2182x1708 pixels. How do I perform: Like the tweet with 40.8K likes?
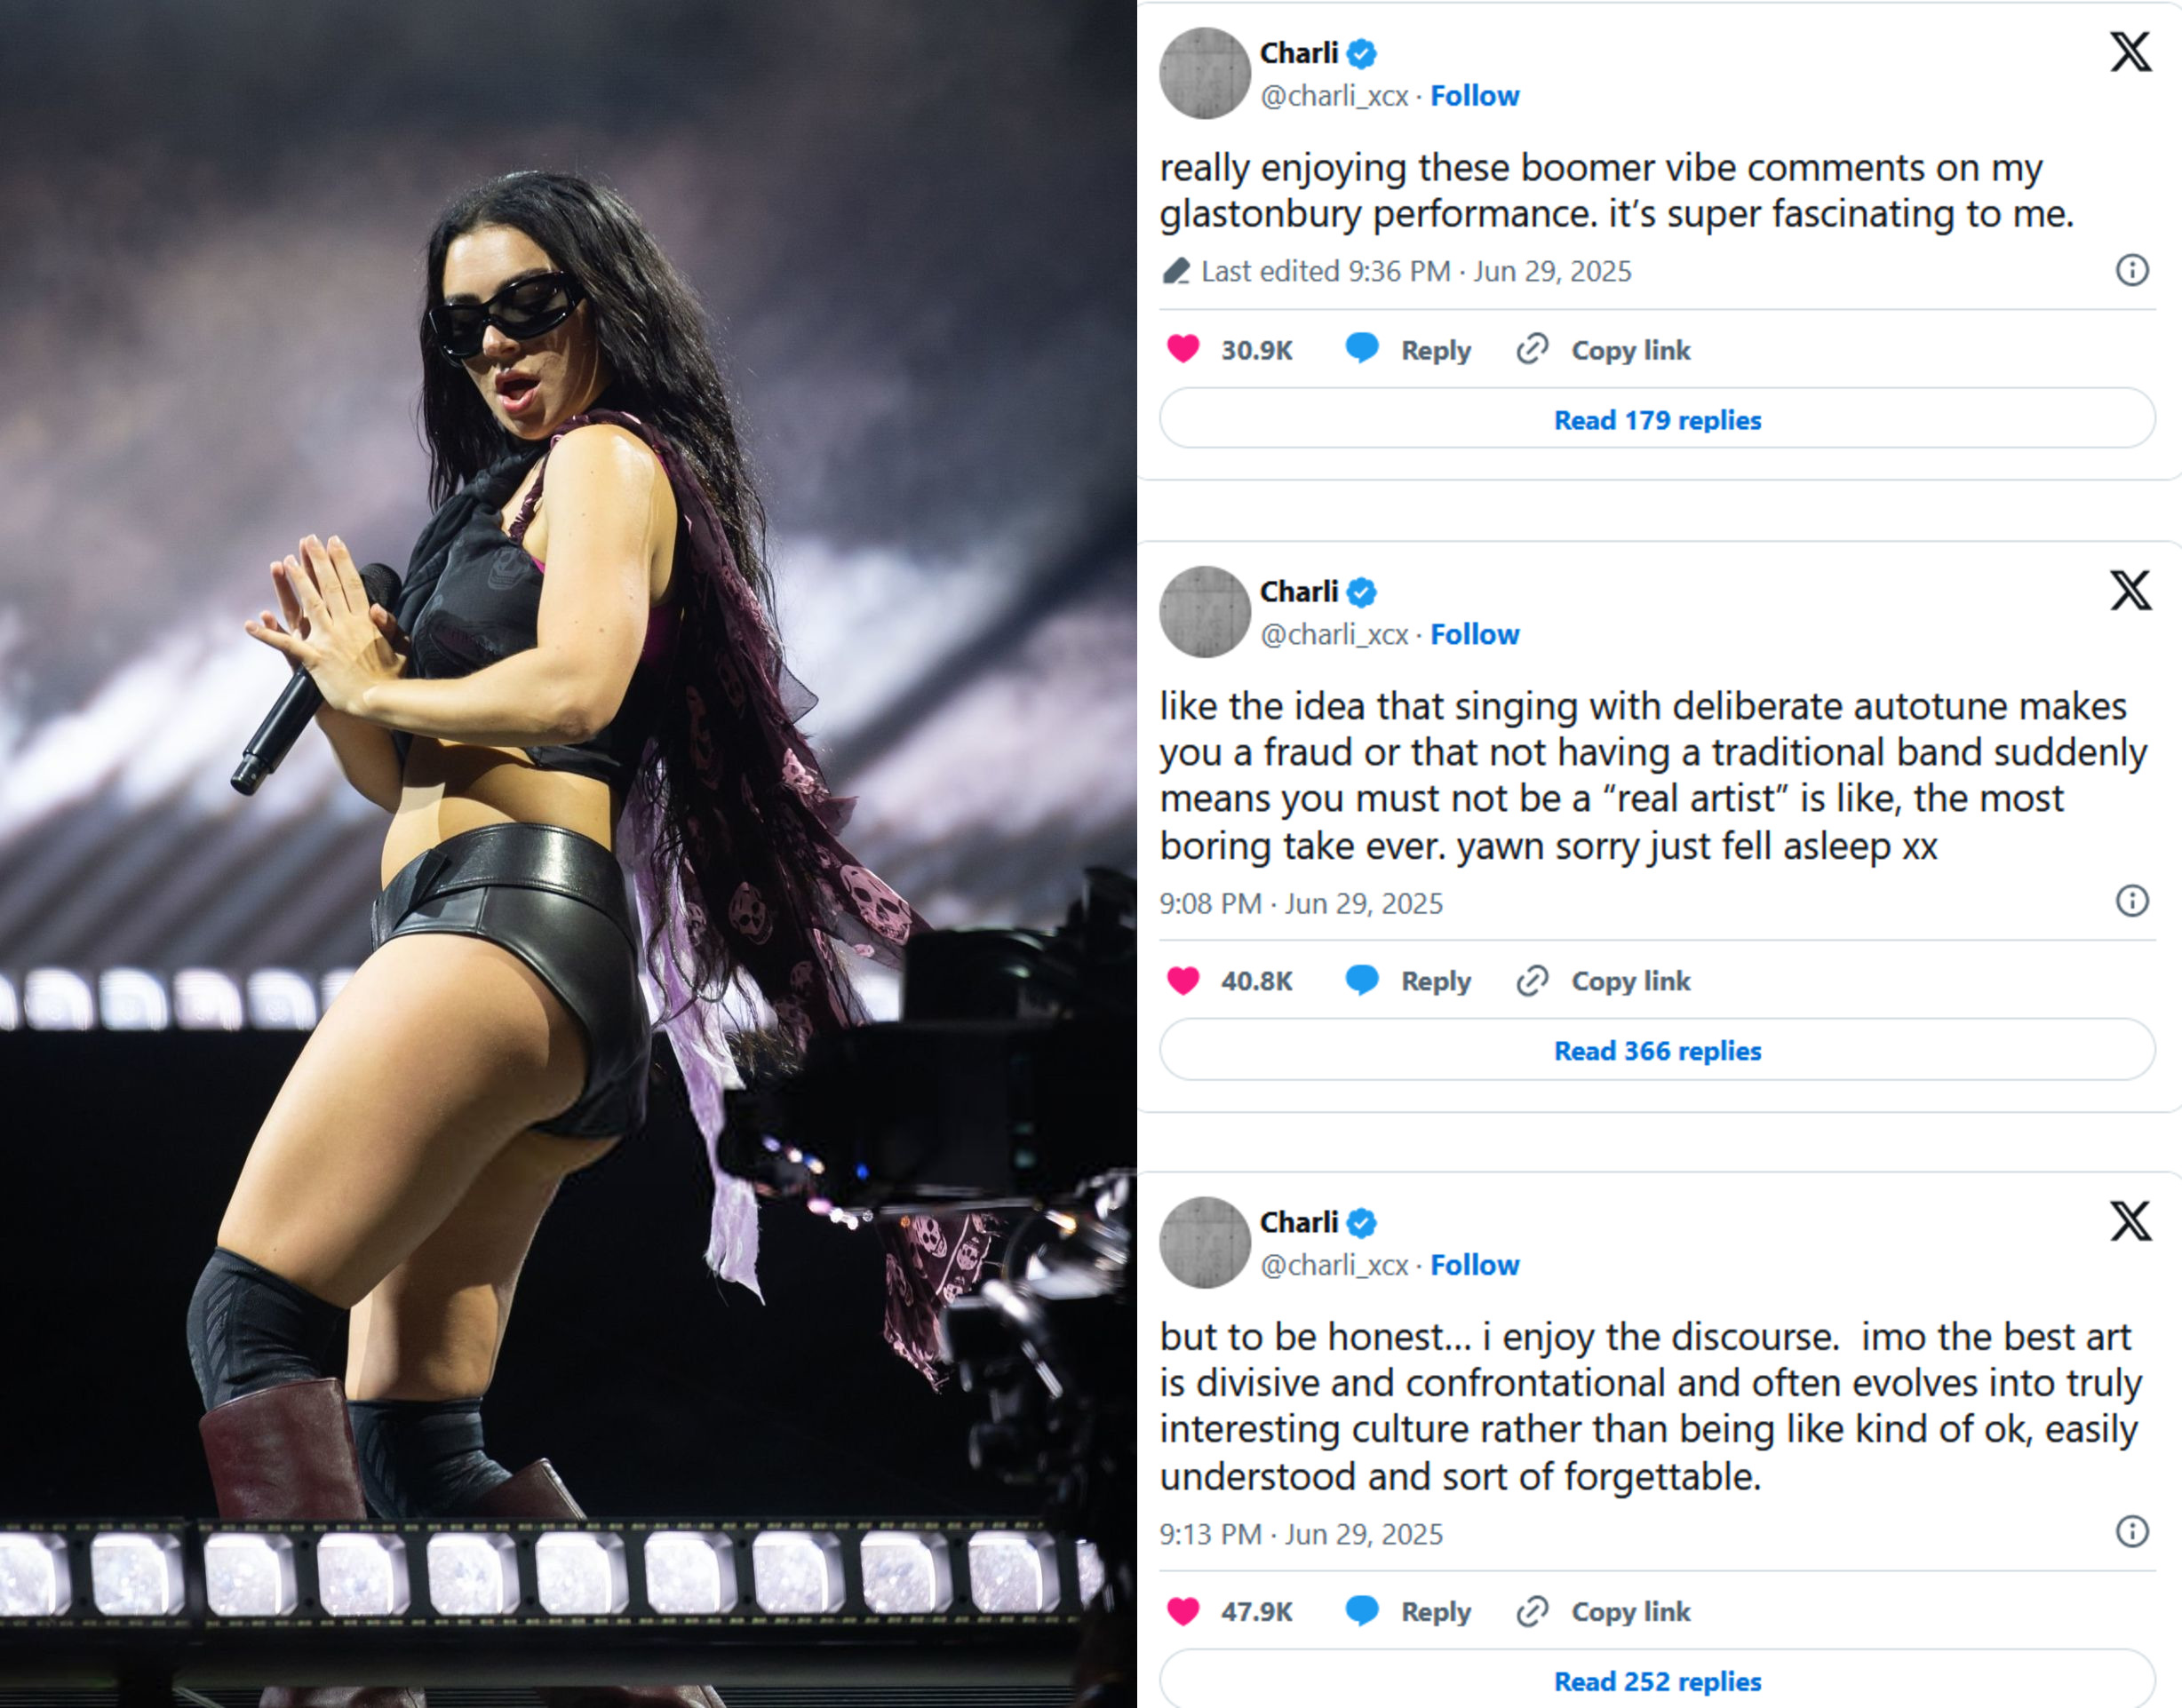click(x=1183, y=980)
